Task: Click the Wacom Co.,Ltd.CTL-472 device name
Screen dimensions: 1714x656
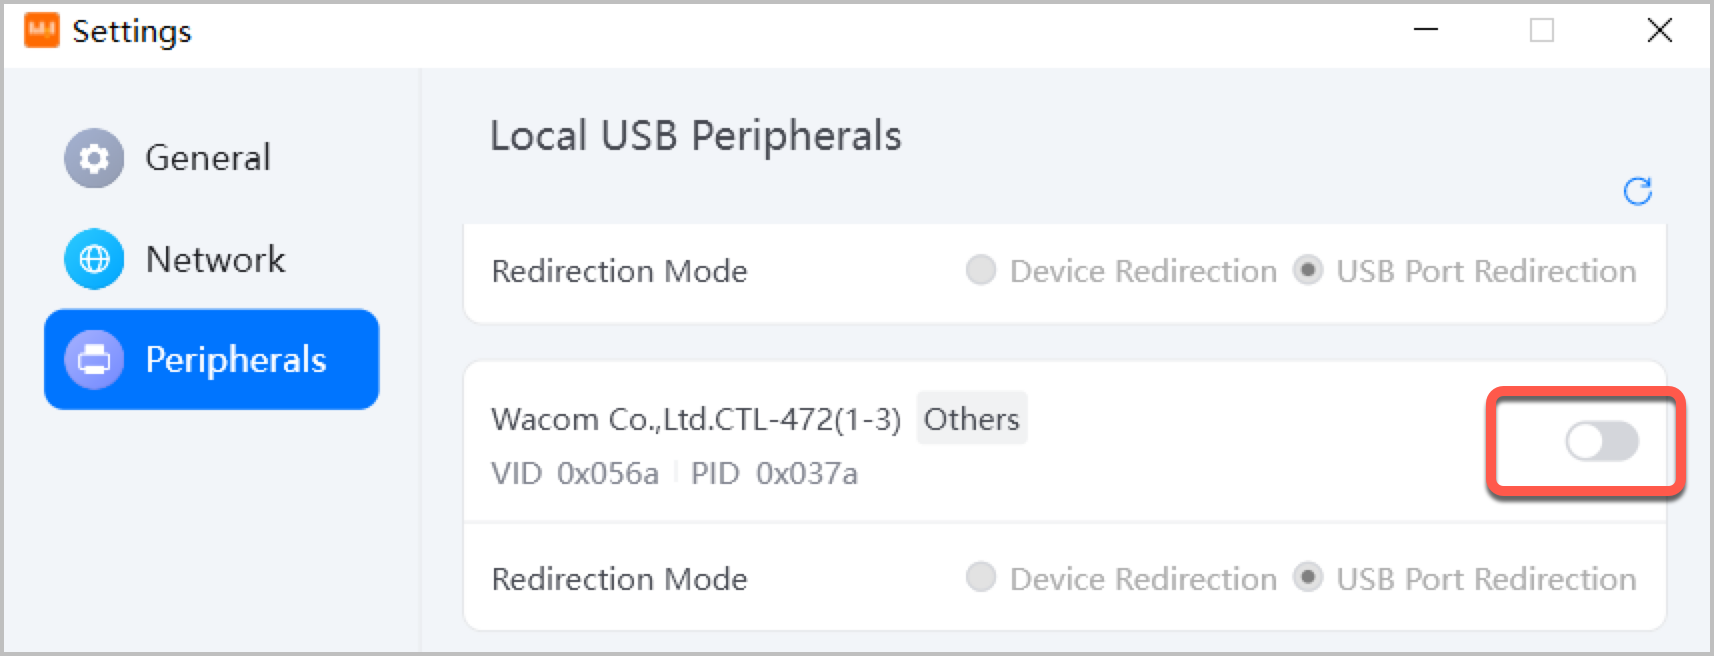Action: pyautogui.click(x=696, y=418)
